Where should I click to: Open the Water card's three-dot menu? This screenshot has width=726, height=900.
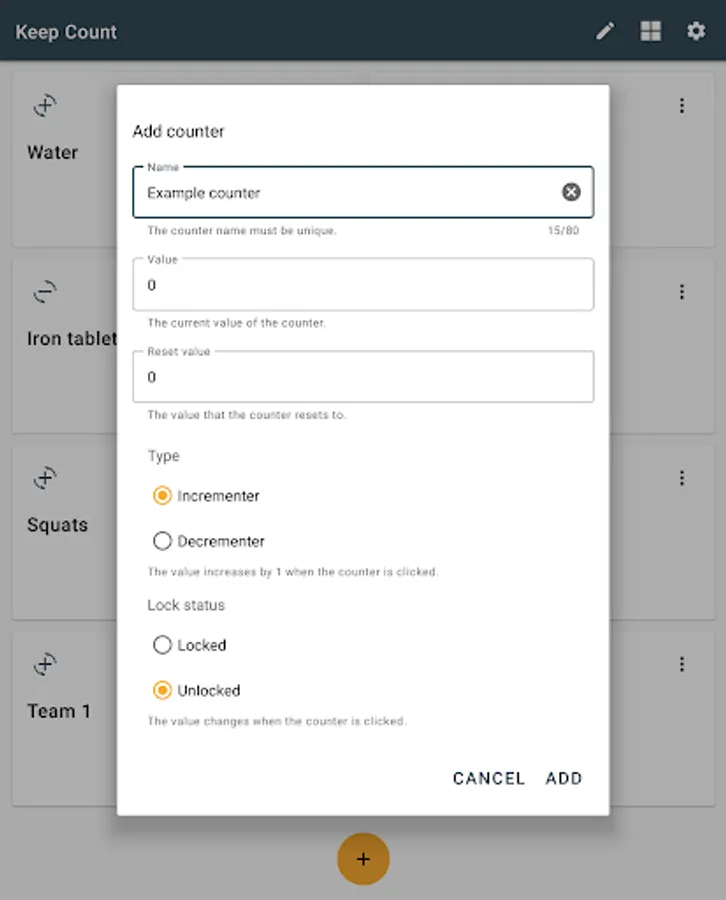[682, 105]
